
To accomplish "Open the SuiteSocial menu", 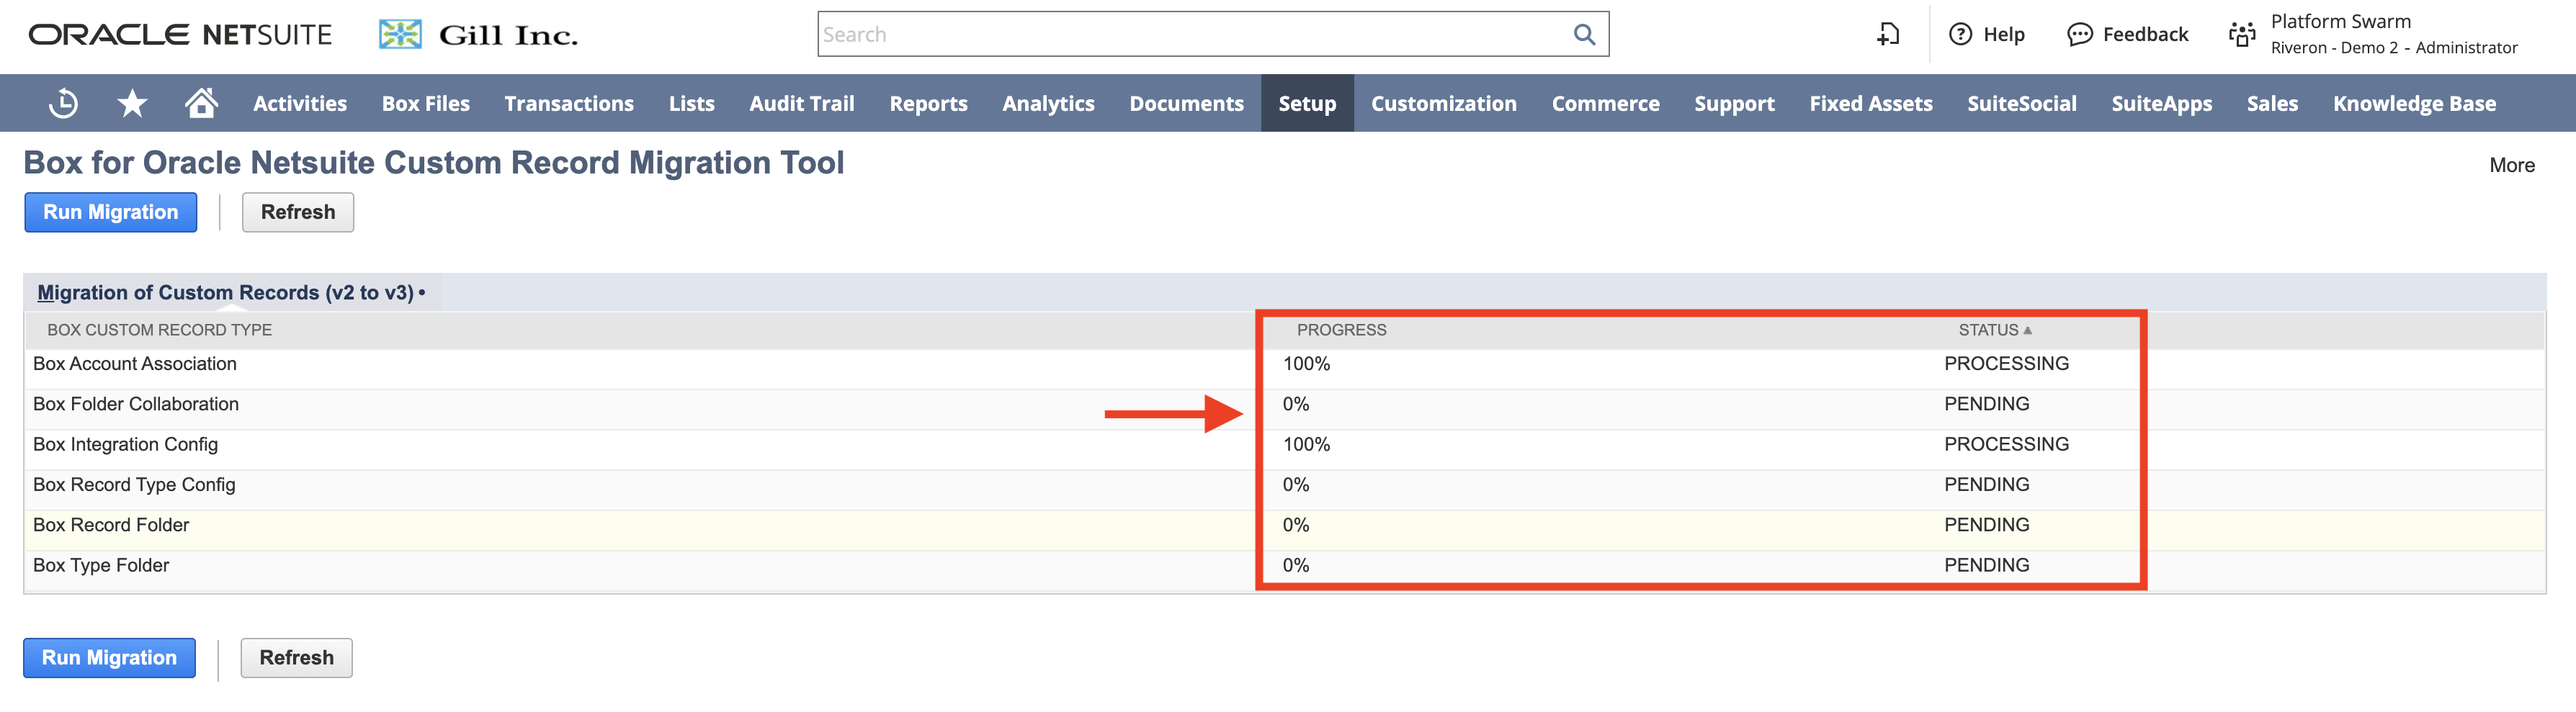I will (x=2021, y=103).
